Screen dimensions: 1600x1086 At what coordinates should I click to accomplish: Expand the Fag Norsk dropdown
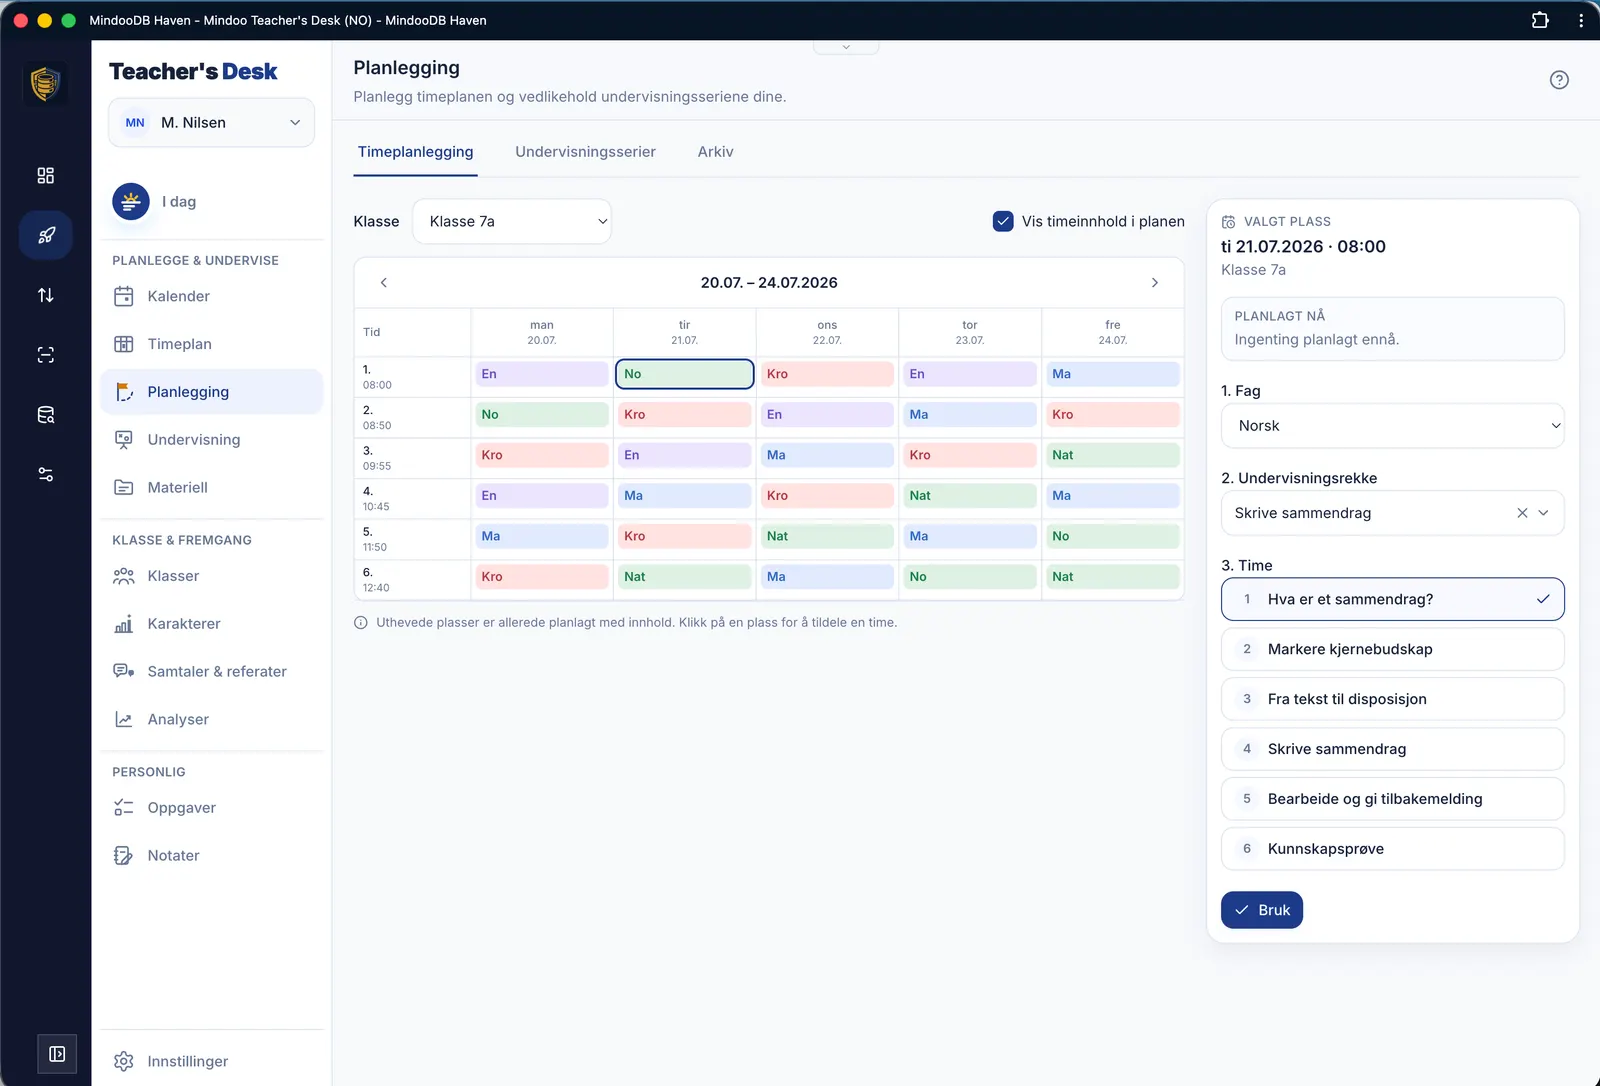1392,426
